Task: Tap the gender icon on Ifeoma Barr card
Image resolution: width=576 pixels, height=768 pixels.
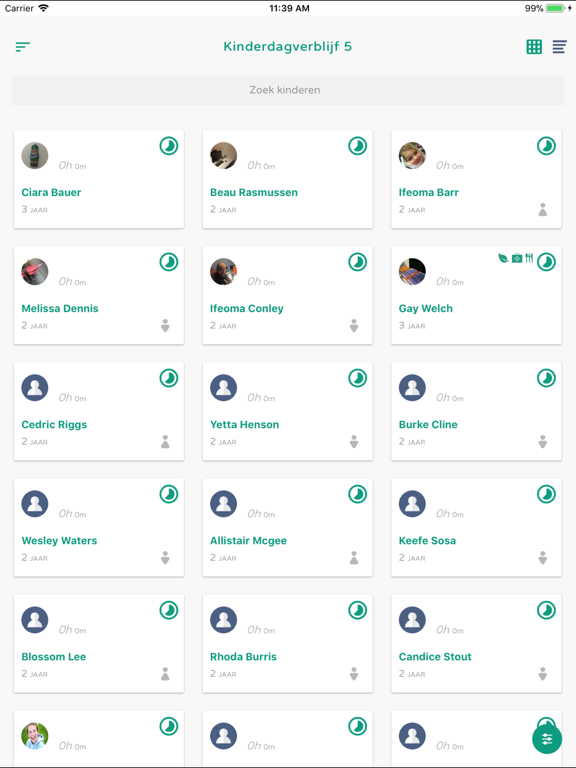Action: (543, 210)
